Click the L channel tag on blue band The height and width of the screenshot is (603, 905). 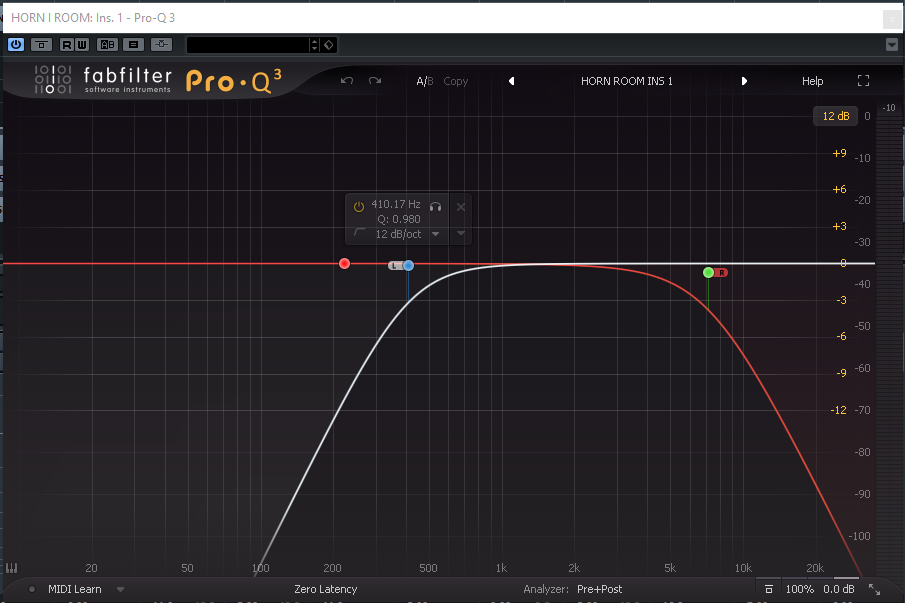(x=395, y=265)
